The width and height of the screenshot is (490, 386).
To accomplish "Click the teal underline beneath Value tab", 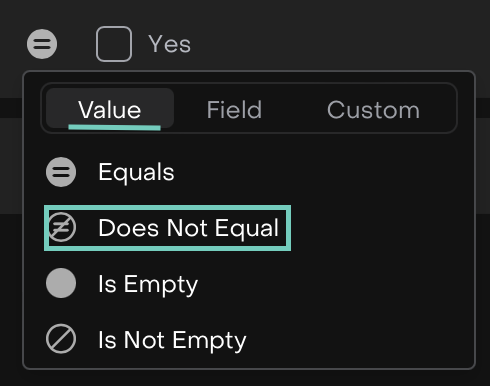I will pyautogui.click(x=114, y=128).
